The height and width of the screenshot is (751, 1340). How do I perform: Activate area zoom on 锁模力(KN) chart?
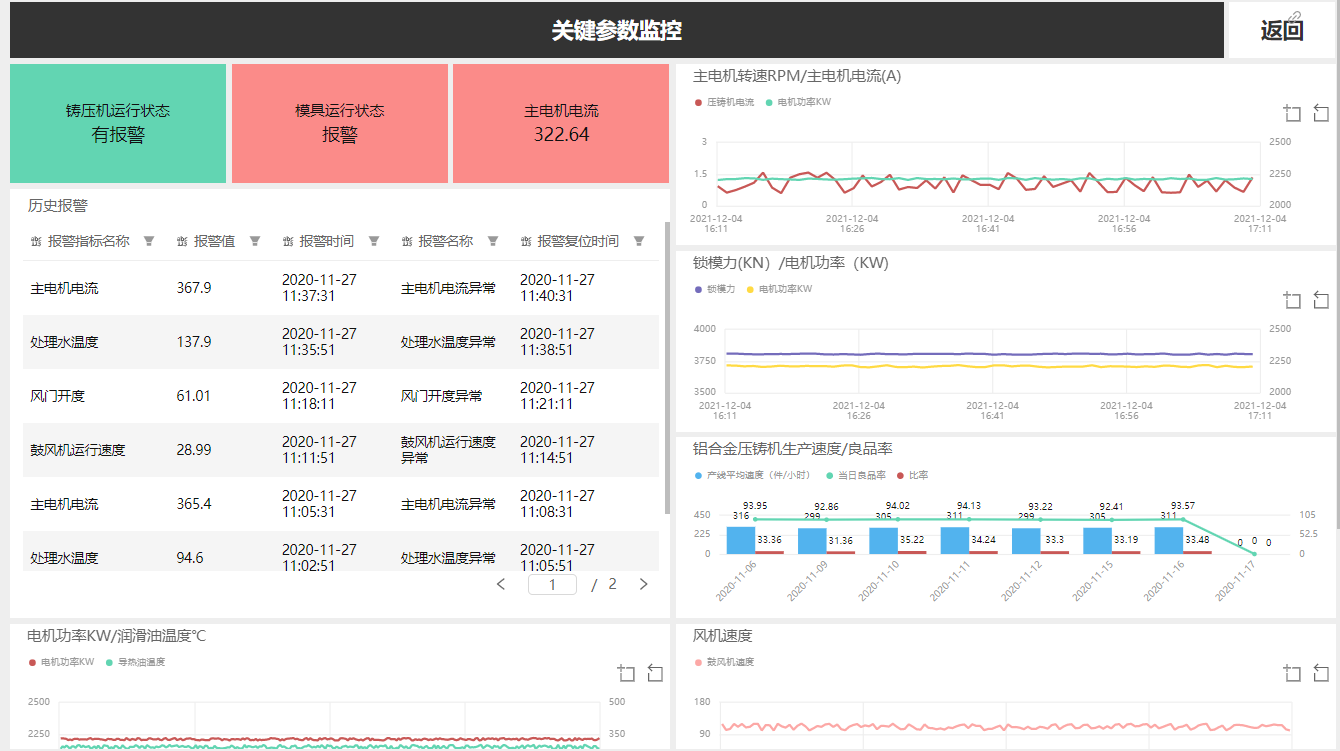(x=1292, y=300)
